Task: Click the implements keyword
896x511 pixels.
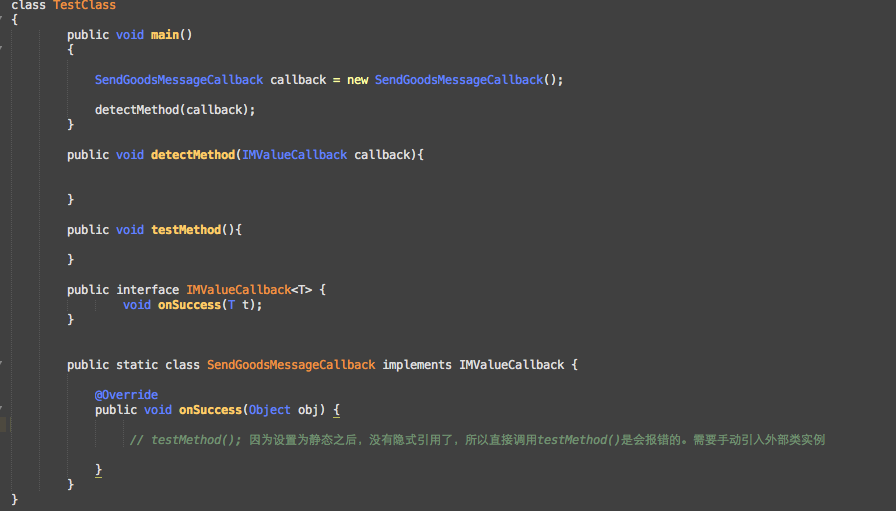Action: (417, 365)
